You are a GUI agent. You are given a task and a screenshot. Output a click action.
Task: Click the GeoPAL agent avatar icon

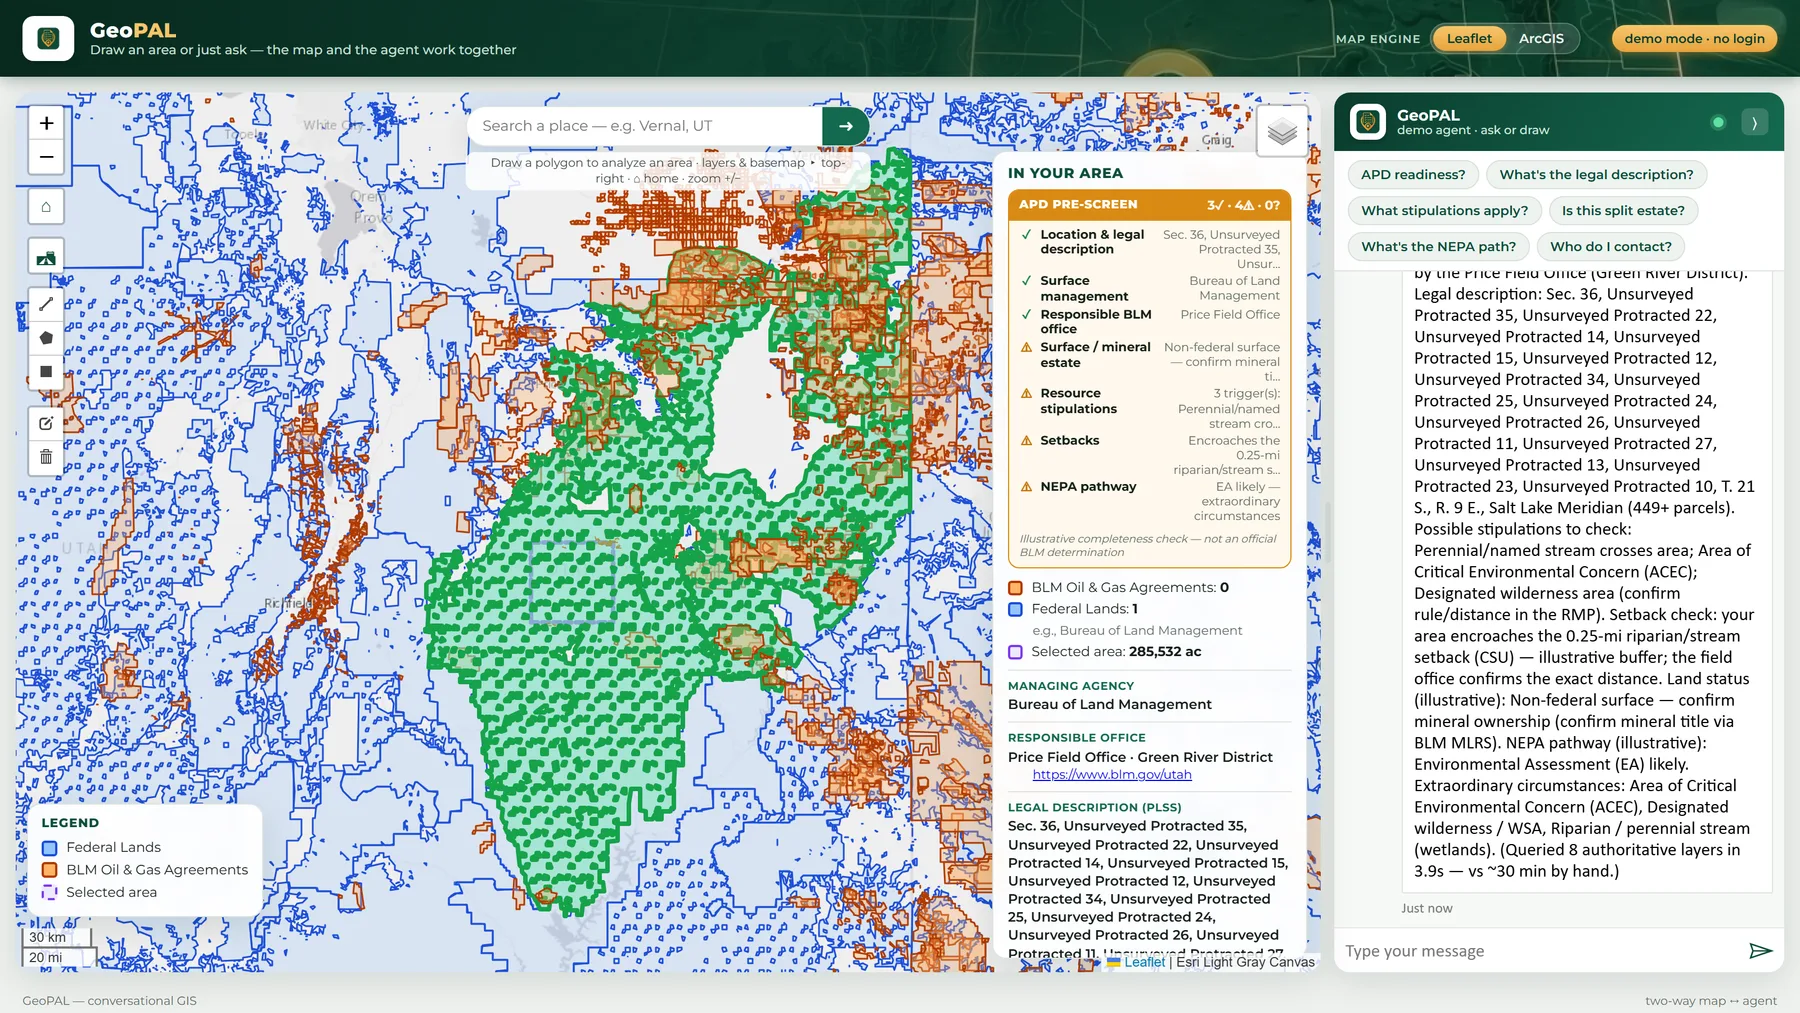[1367, 122]
